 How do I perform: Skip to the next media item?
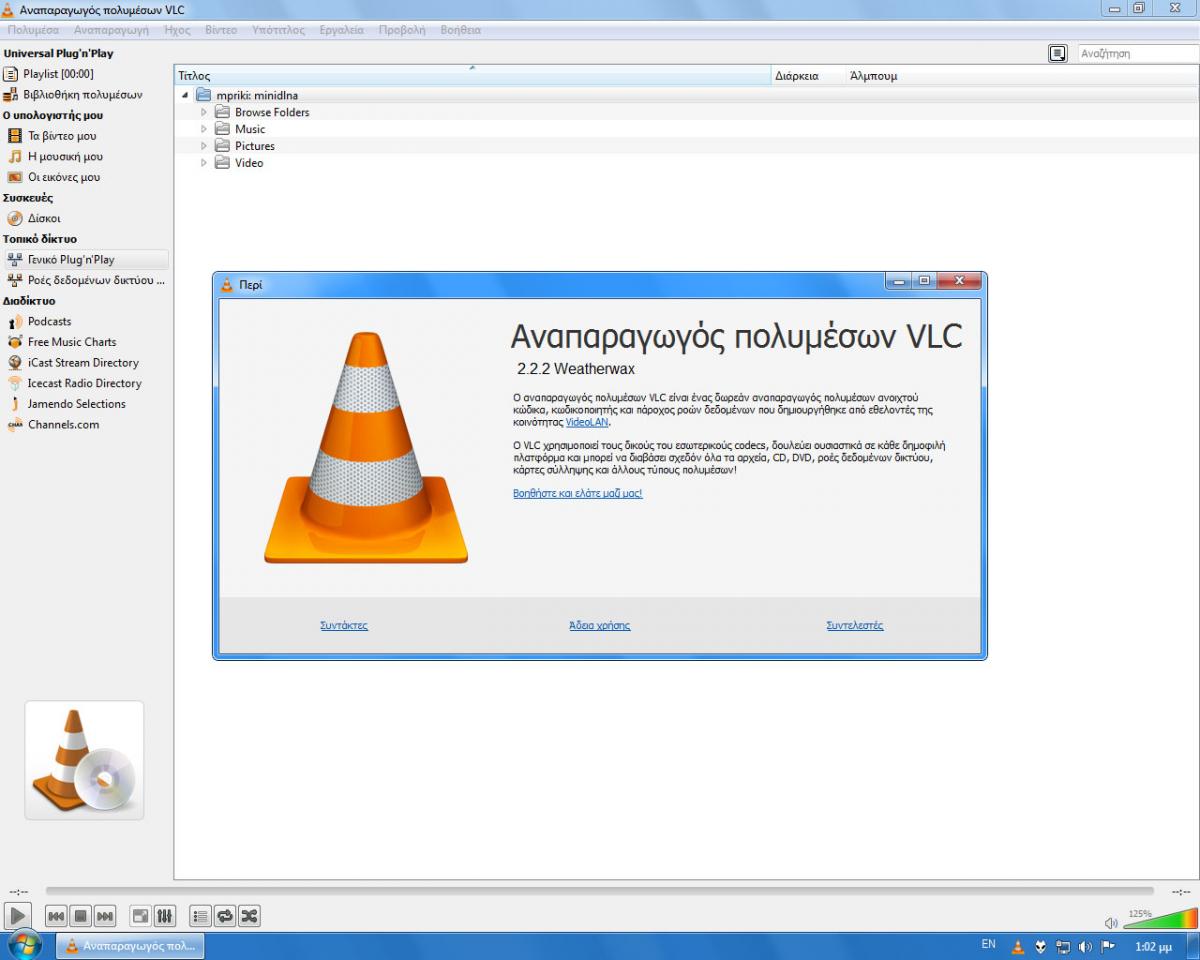pyautogui.click(x=105, y=915)
